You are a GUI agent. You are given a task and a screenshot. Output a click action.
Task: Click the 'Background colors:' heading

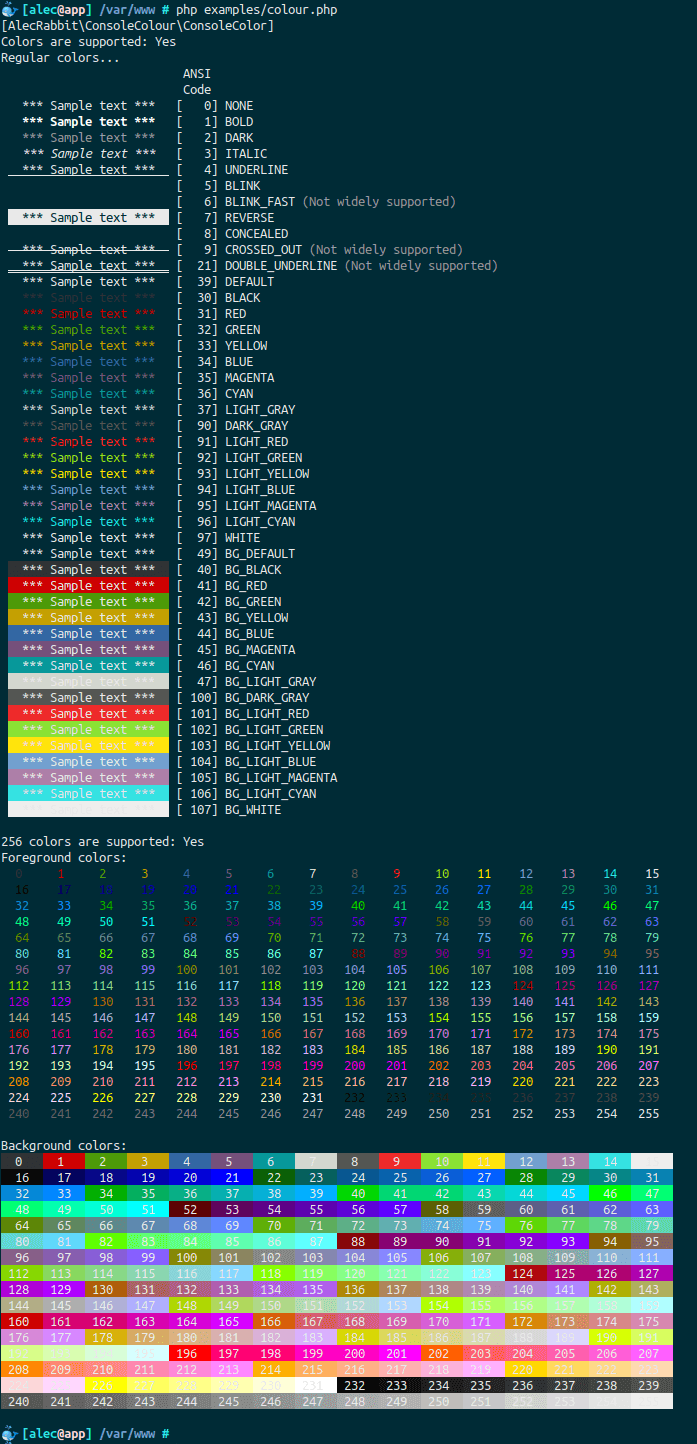[64, 1146]
